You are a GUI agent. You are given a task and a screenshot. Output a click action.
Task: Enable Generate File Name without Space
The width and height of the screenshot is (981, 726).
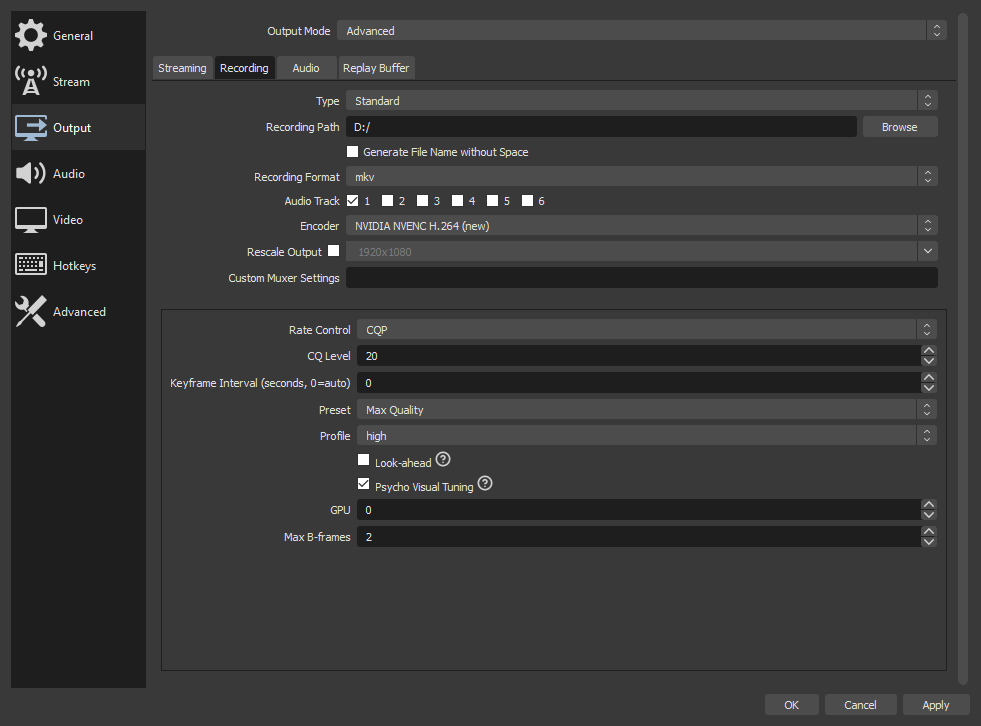tap(353, 151)
